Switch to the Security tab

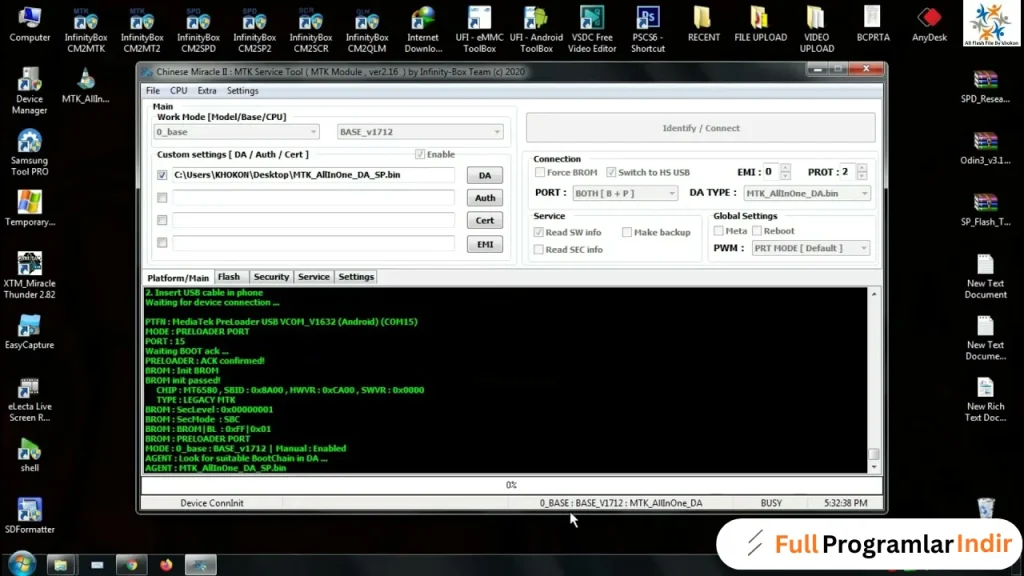pos(271,277)
